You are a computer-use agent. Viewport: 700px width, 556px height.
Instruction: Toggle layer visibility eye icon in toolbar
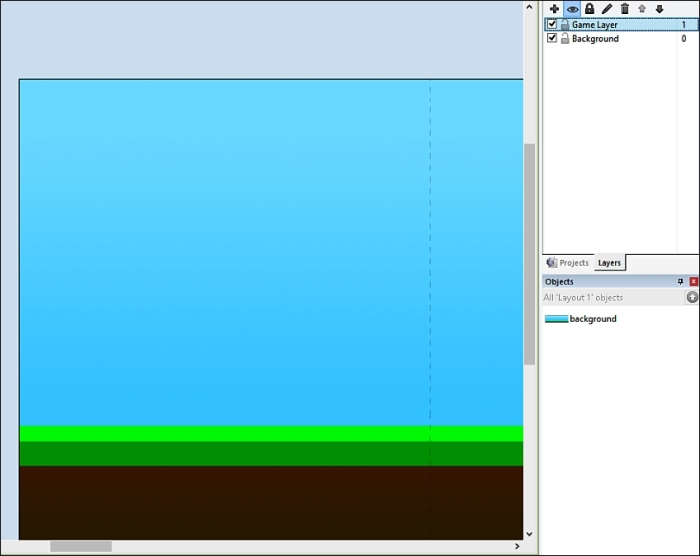[x=572, y=8]
